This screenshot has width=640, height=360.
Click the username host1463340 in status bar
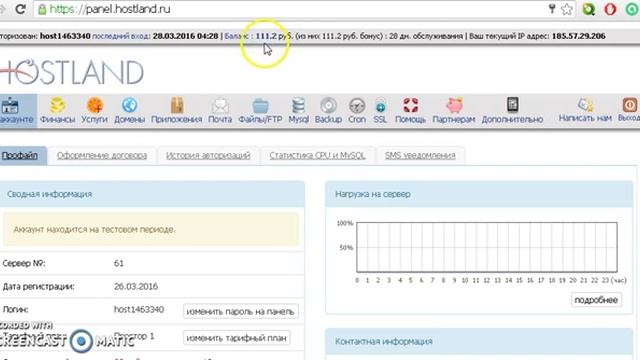point(65,36)
